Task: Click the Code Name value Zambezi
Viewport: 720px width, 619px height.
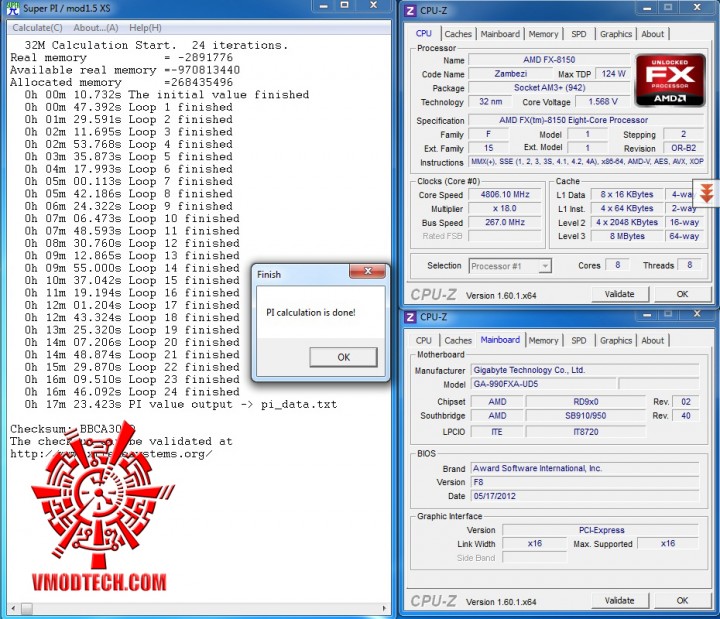Action: [510, 73]
